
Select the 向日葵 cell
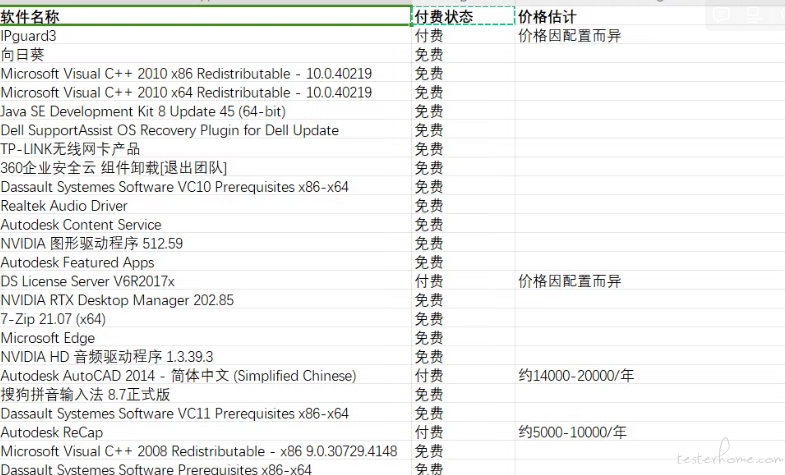(205, 54)
